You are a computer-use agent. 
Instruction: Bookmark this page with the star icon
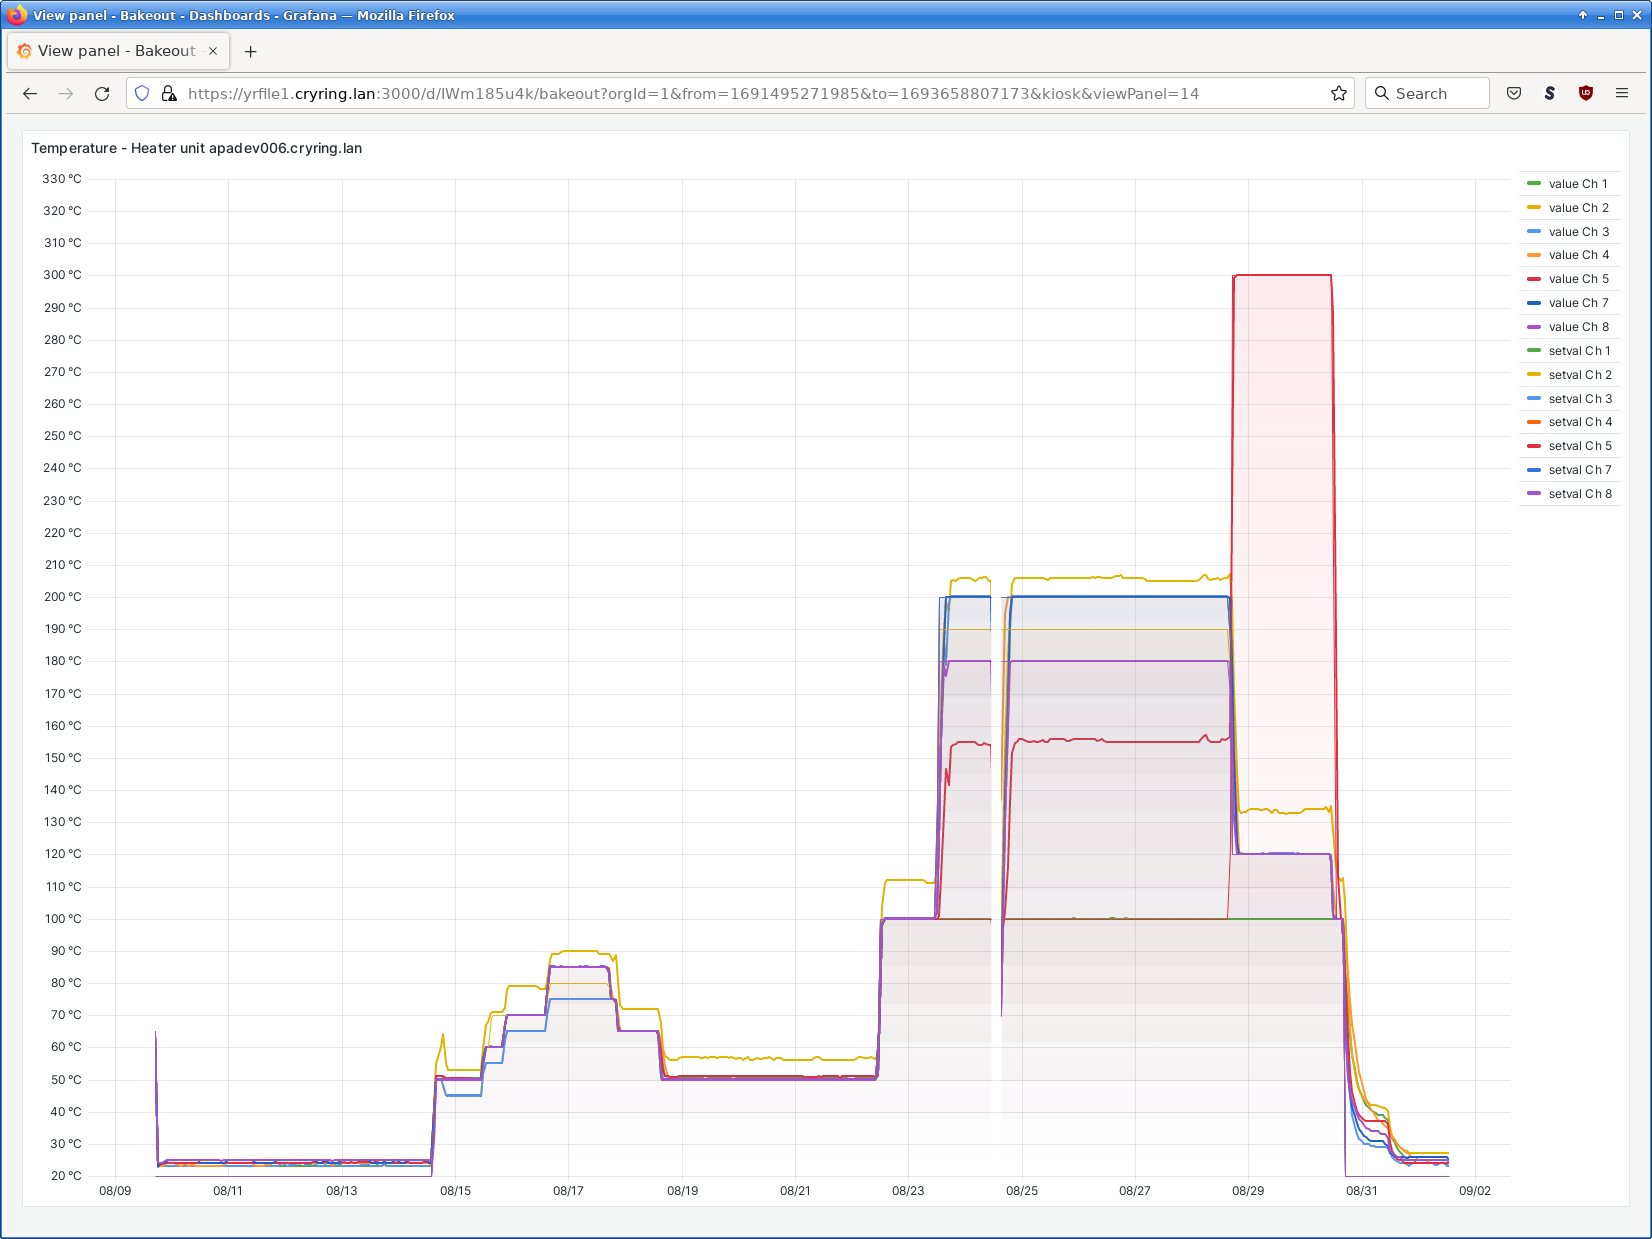tap(1339, 93)
